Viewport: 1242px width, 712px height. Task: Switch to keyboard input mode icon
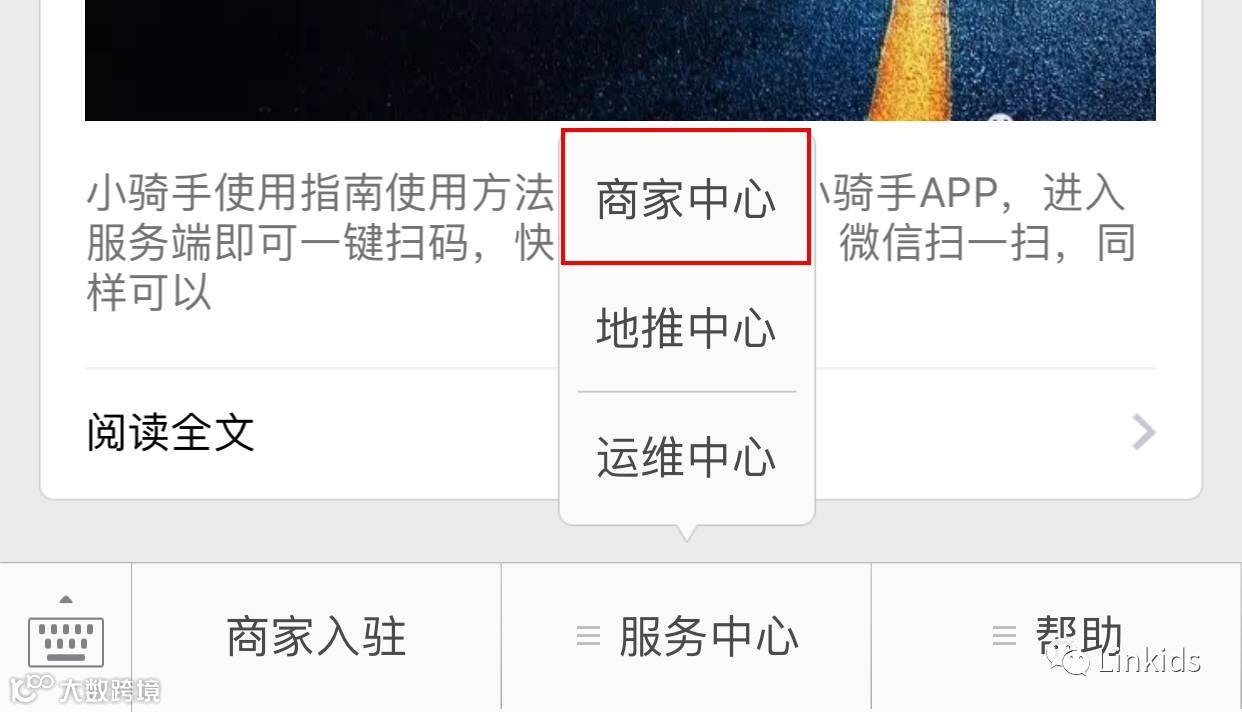[66, 641]
